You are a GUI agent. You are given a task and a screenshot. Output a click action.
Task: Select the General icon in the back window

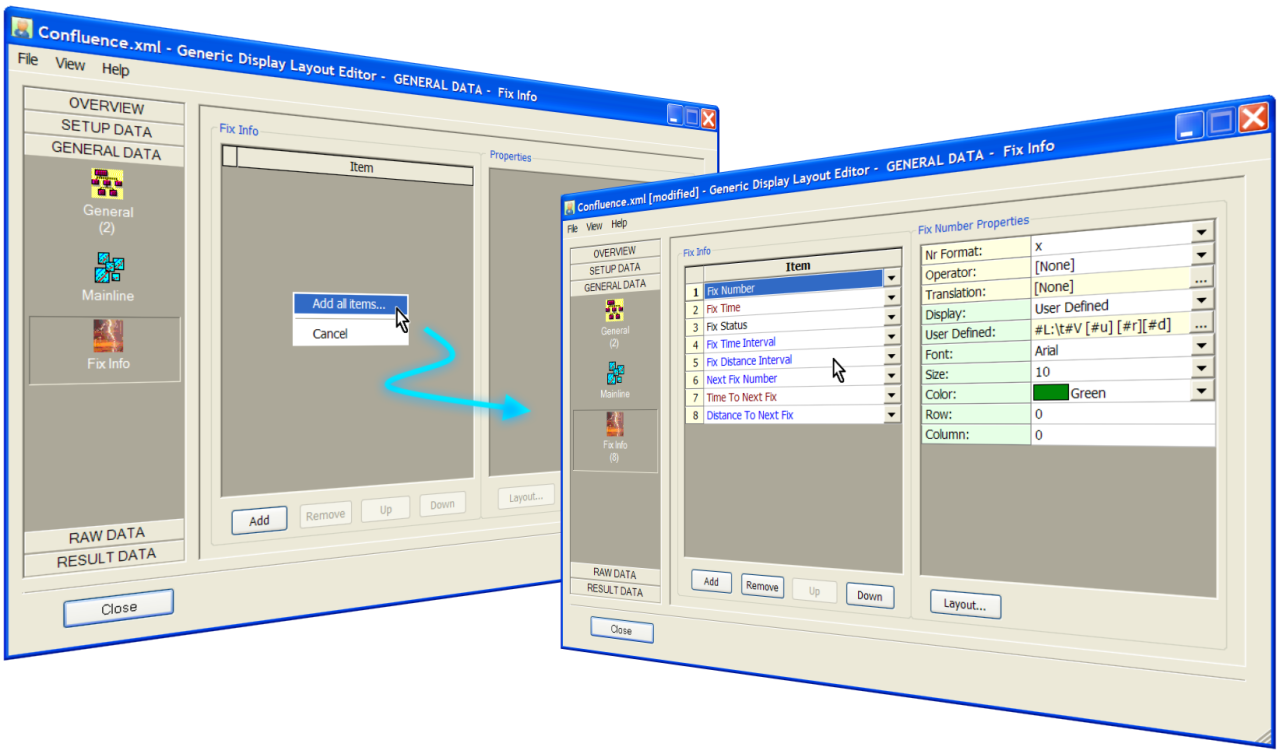point(107,184)
